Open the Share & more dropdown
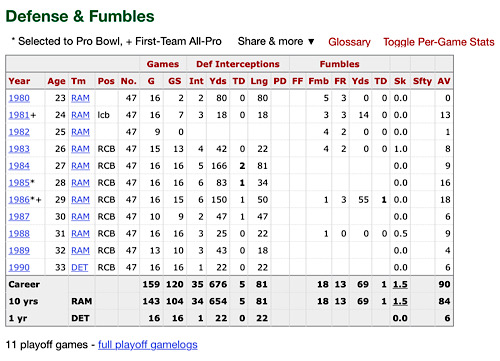500x361 pixels. (x=276, y=41)
